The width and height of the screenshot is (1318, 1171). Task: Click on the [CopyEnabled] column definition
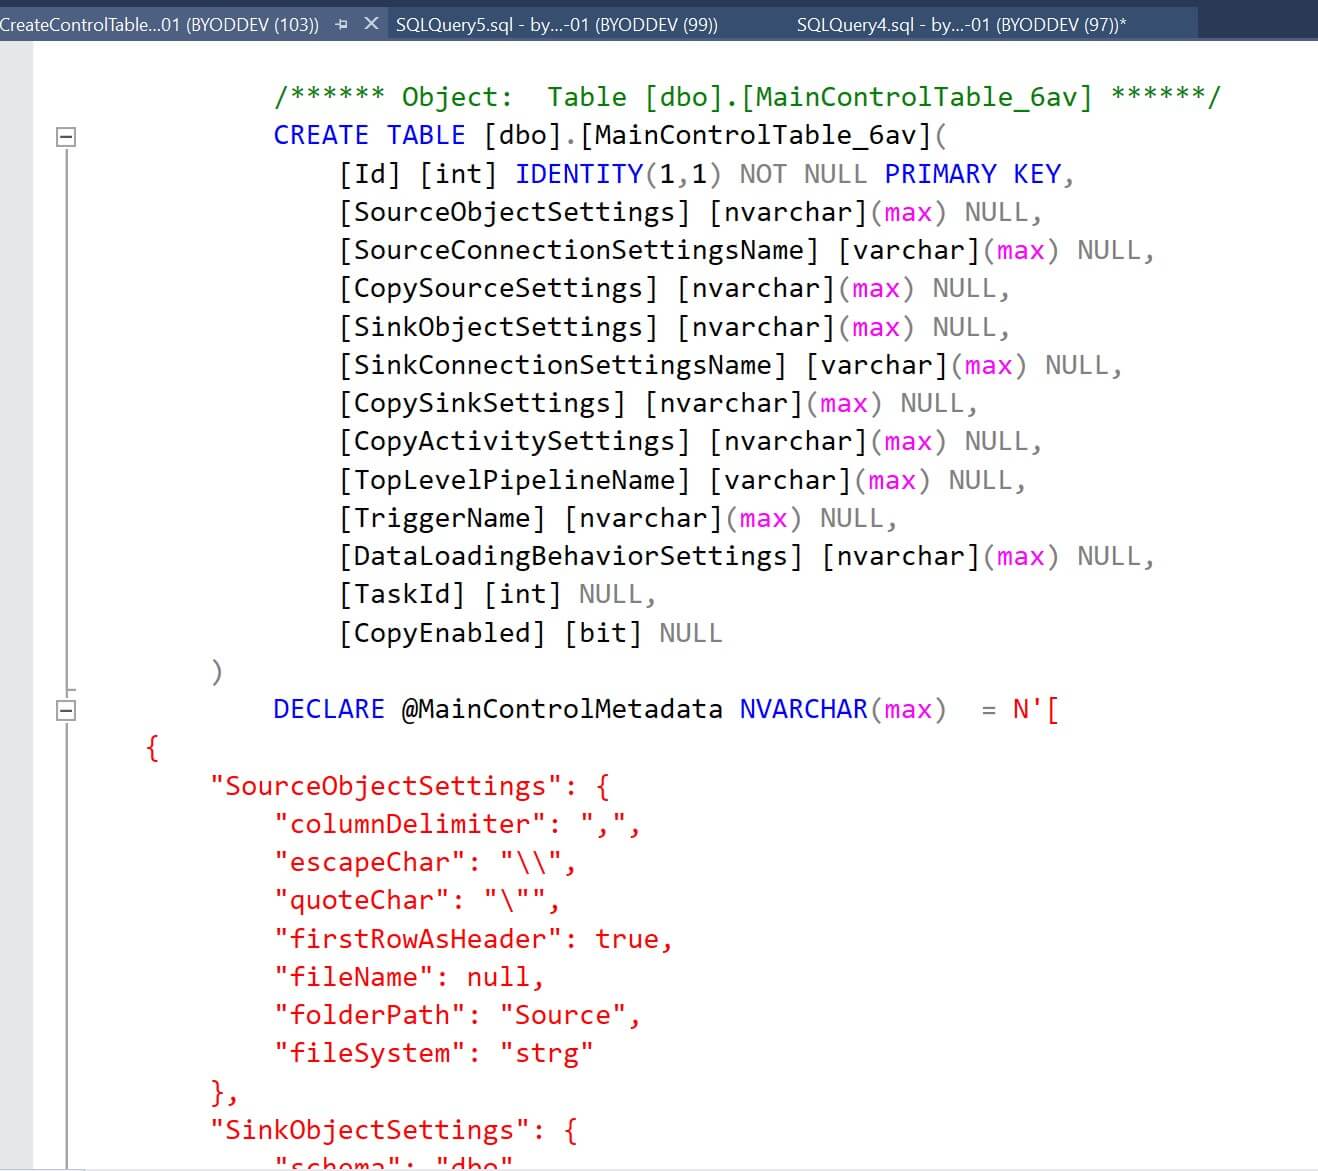[530, 633]
